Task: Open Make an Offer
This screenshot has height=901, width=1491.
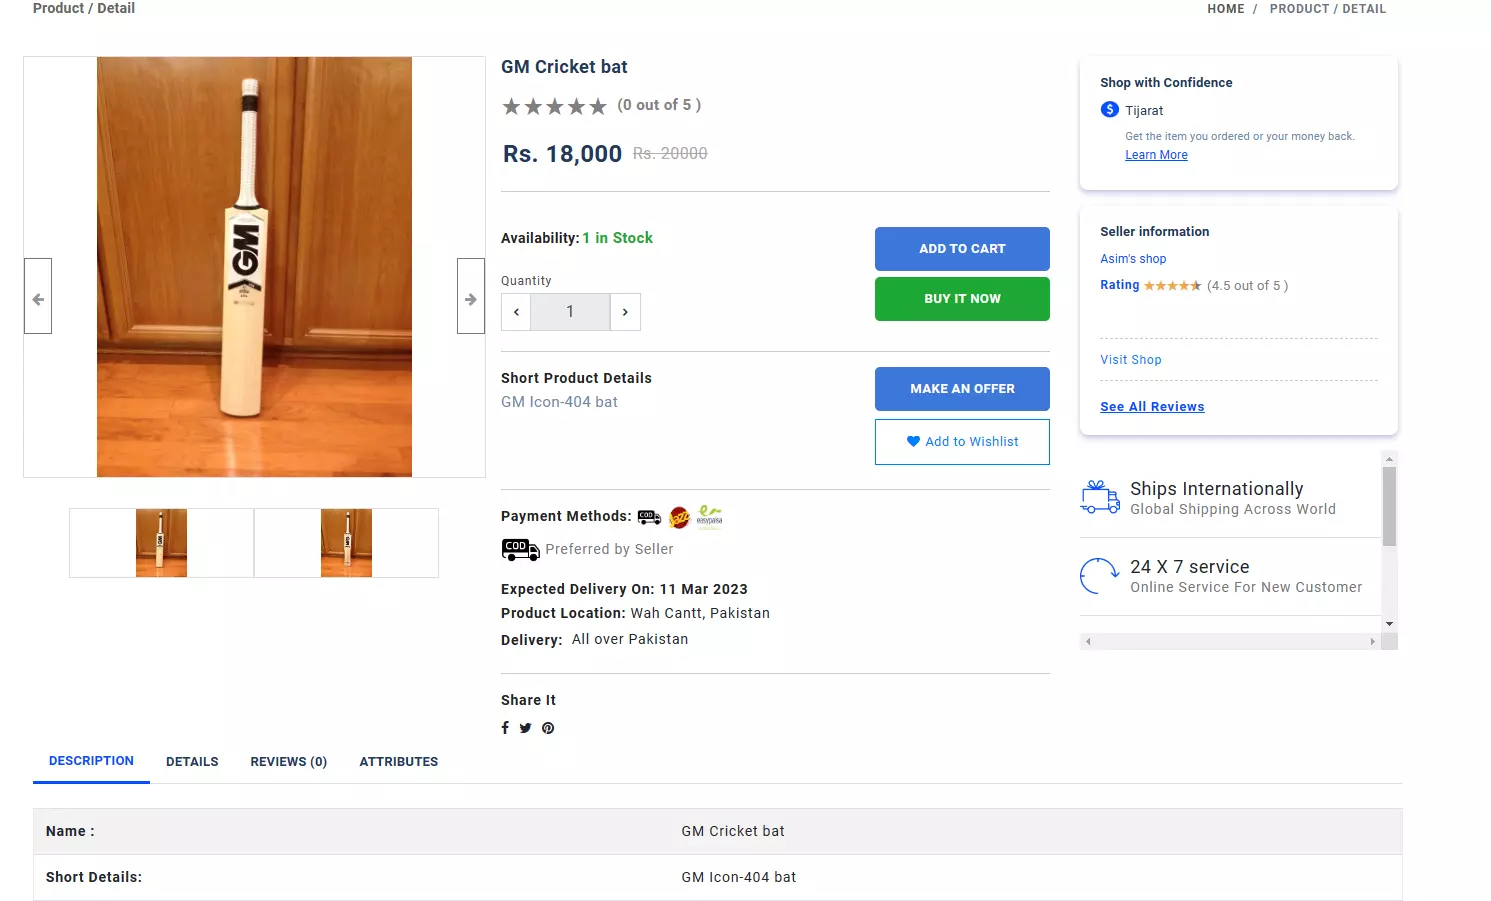Action: click(962, 389)
